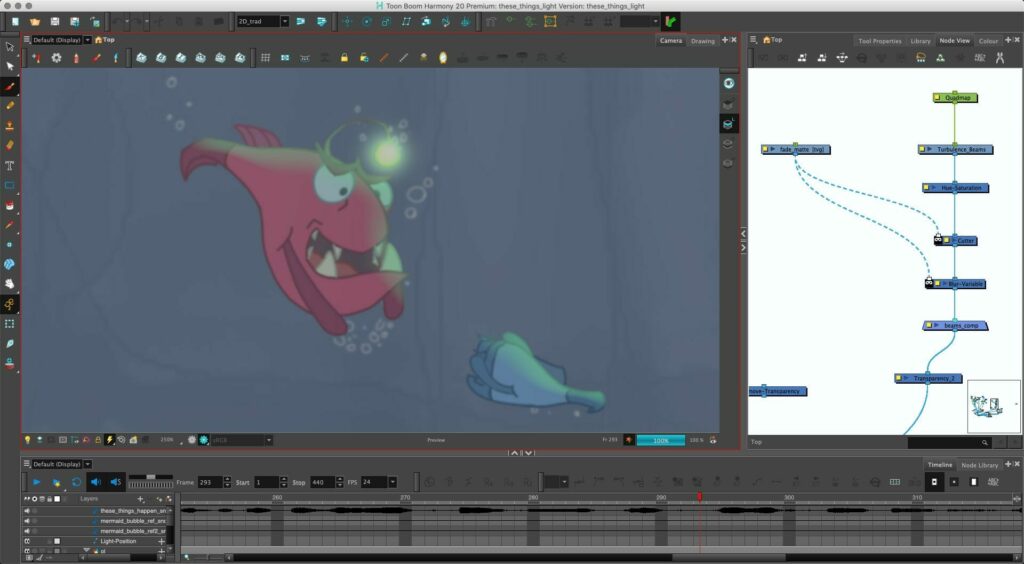Mute the mermaid_bubble_ref2 sound layer

(27, 531)
